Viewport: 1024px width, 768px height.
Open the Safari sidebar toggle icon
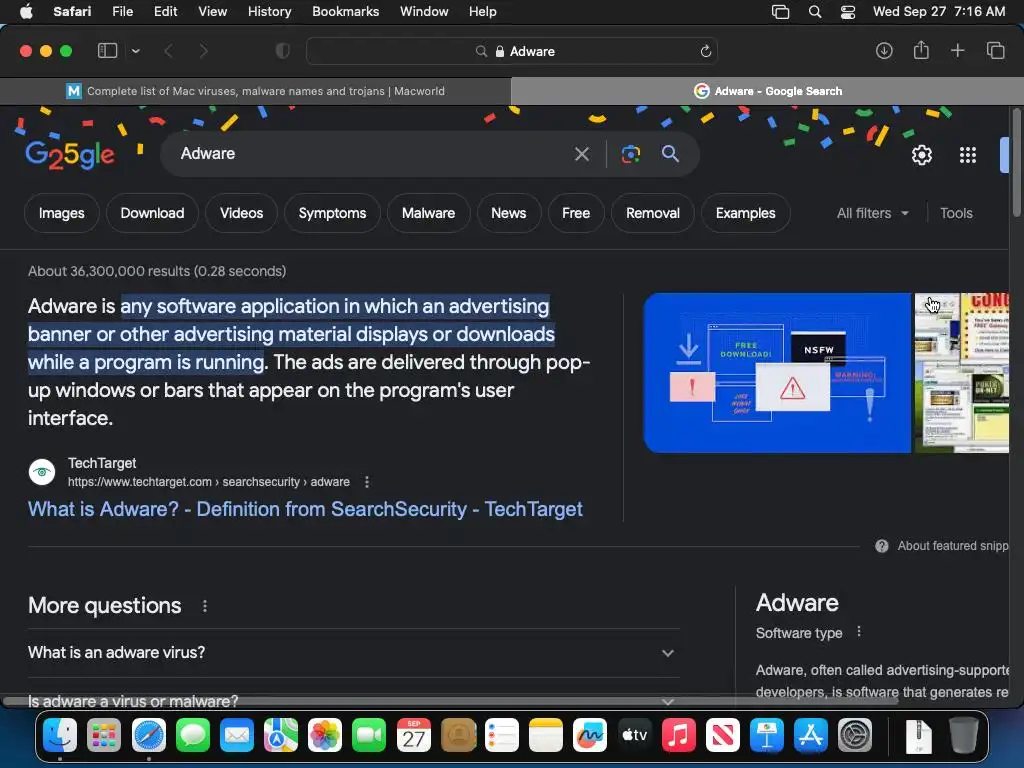[x=107, y=51]
